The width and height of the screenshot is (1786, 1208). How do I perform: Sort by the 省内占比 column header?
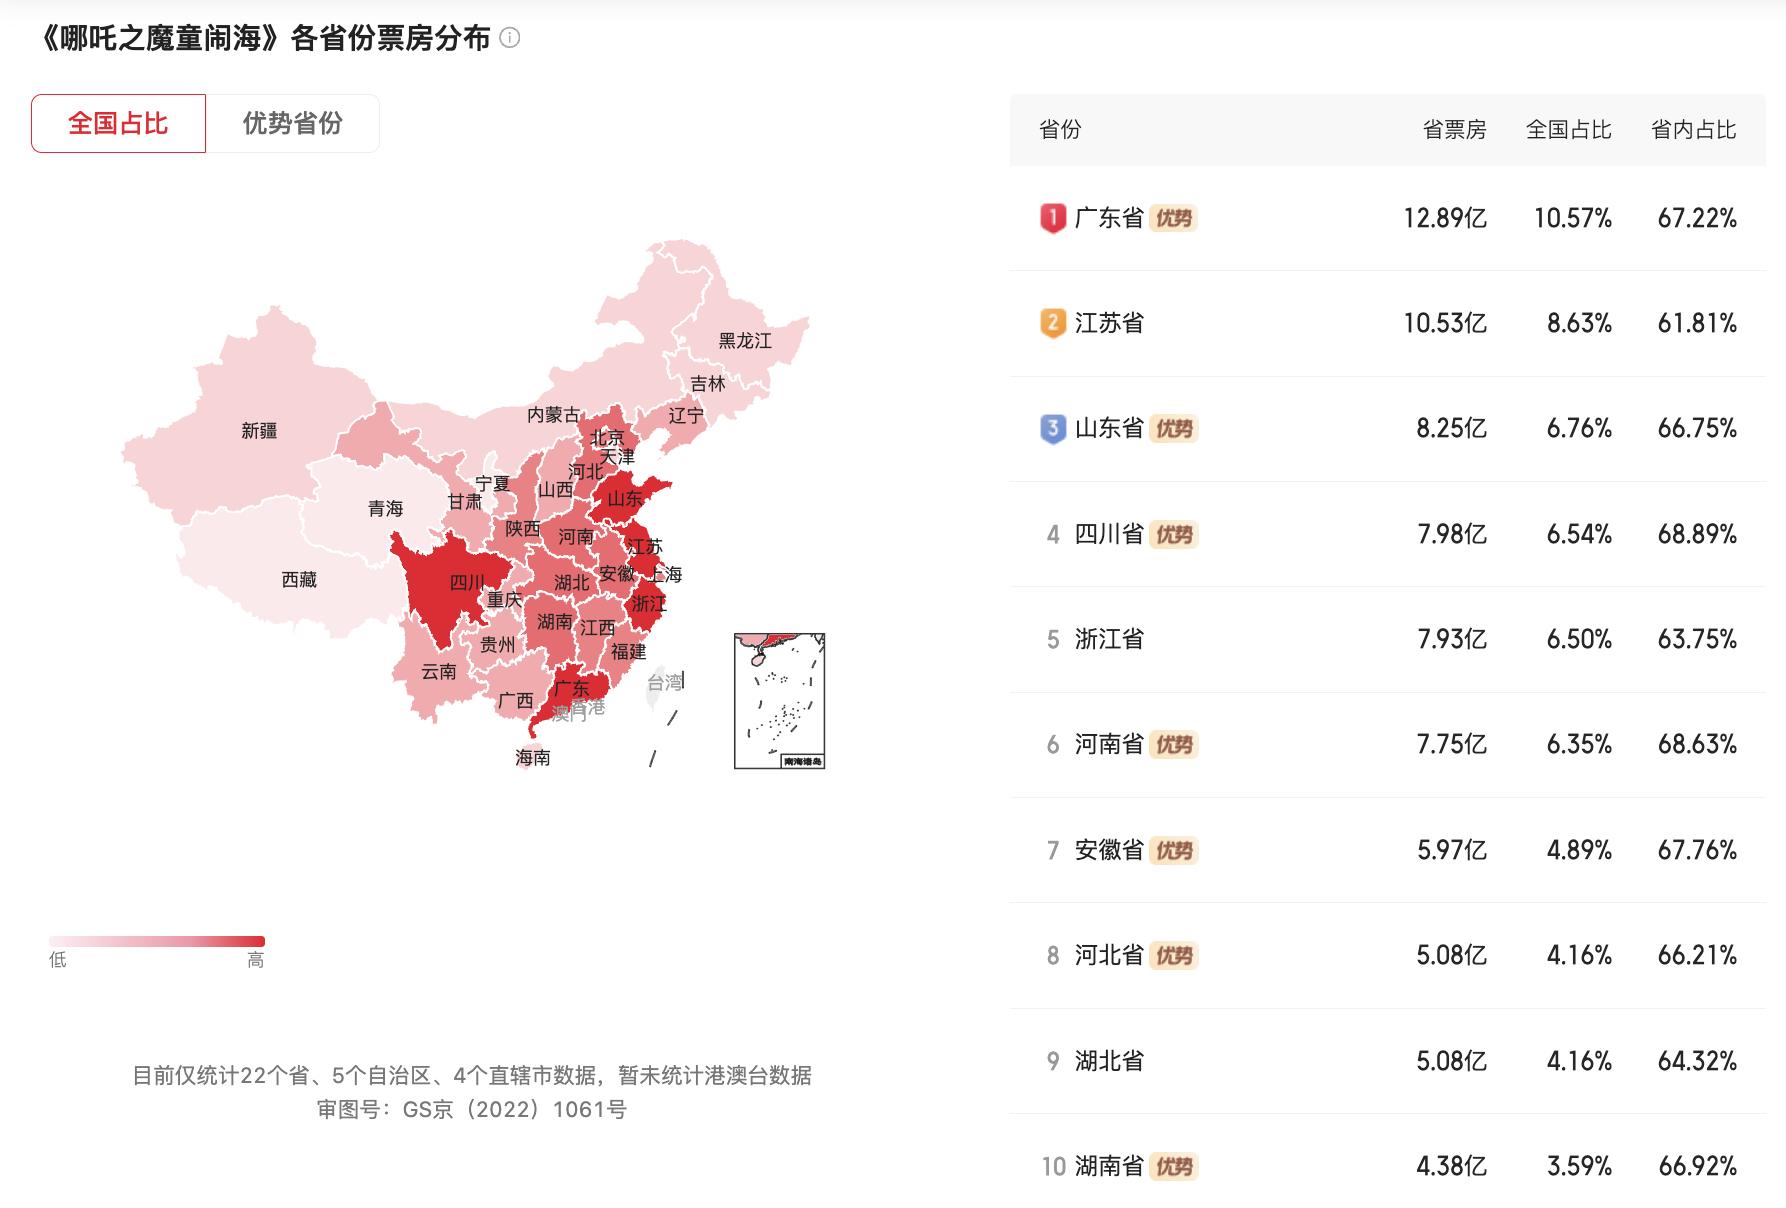coord(1693,130)
